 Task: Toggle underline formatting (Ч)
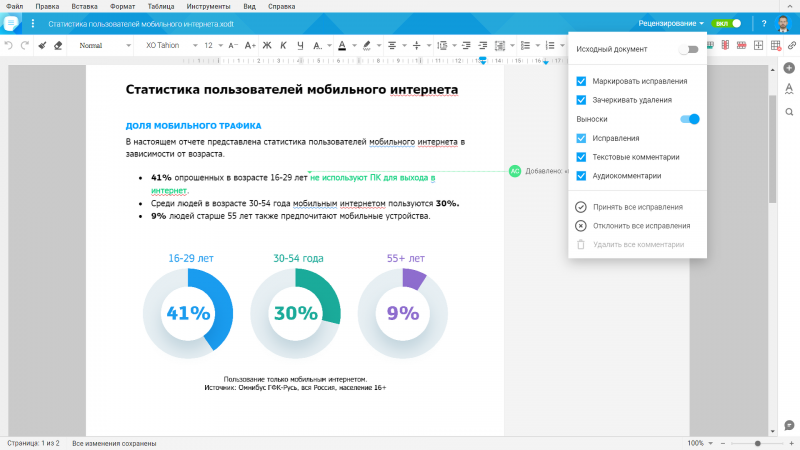point(300,45)
